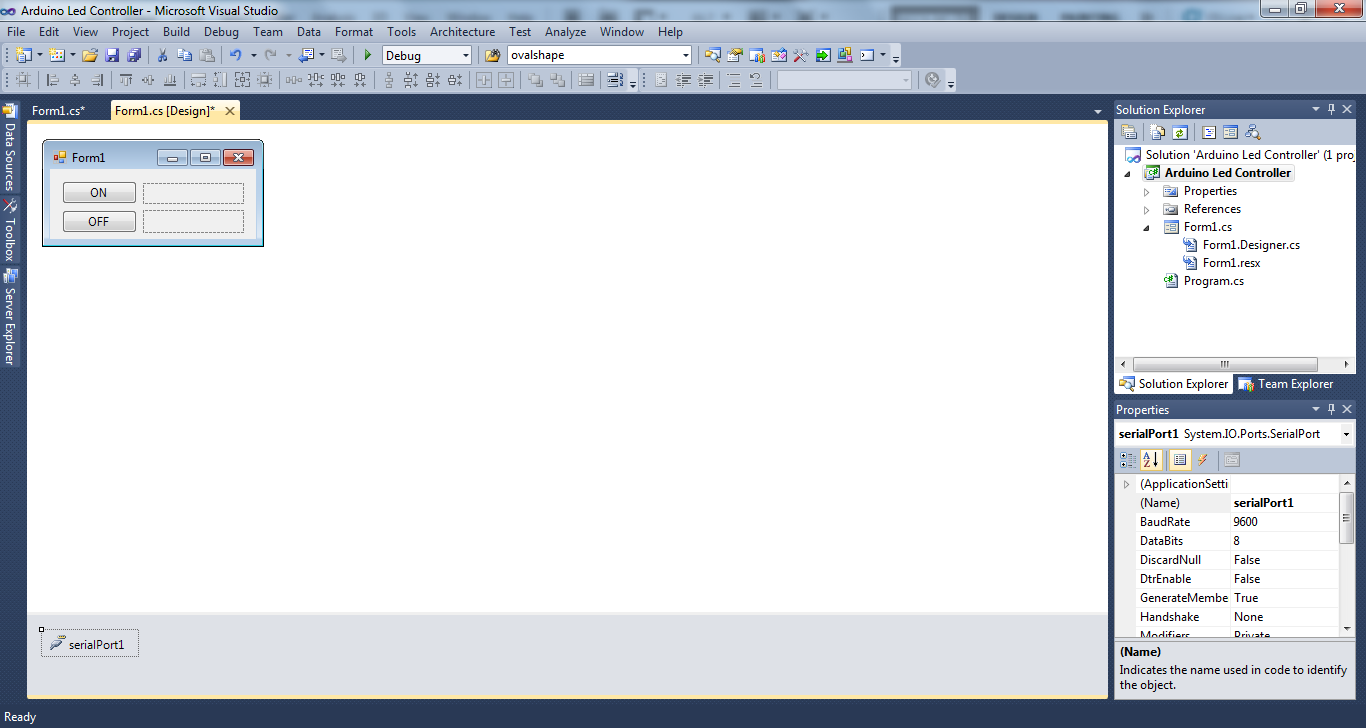Screen dimensions: 1366x728
Task: Click the Undo arrow in the toolbar
Action: pyautogui.click(x=235, y=55)
